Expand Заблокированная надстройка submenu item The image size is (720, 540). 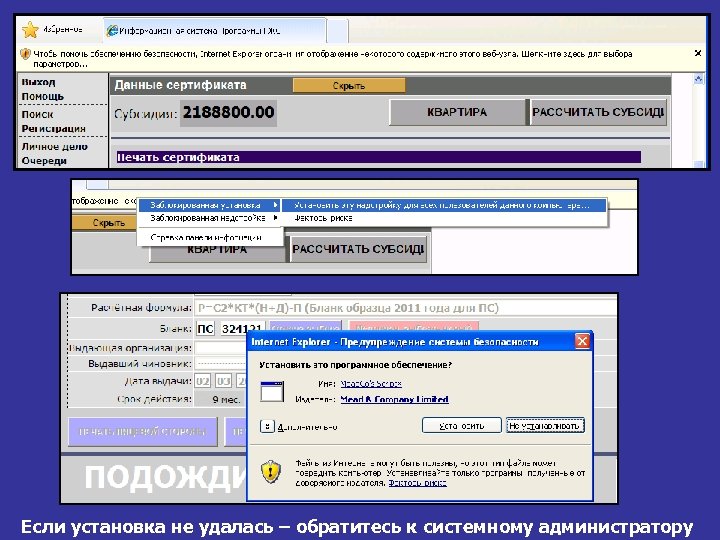(209, 218)
